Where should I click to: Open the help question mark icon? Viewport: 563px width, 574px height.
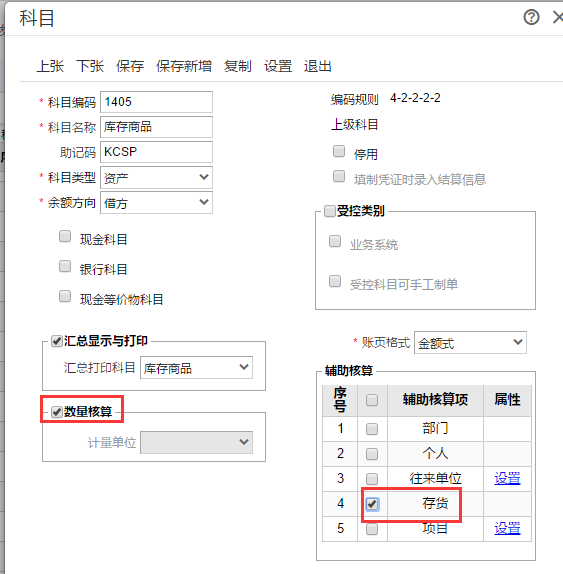click(531, 17)
